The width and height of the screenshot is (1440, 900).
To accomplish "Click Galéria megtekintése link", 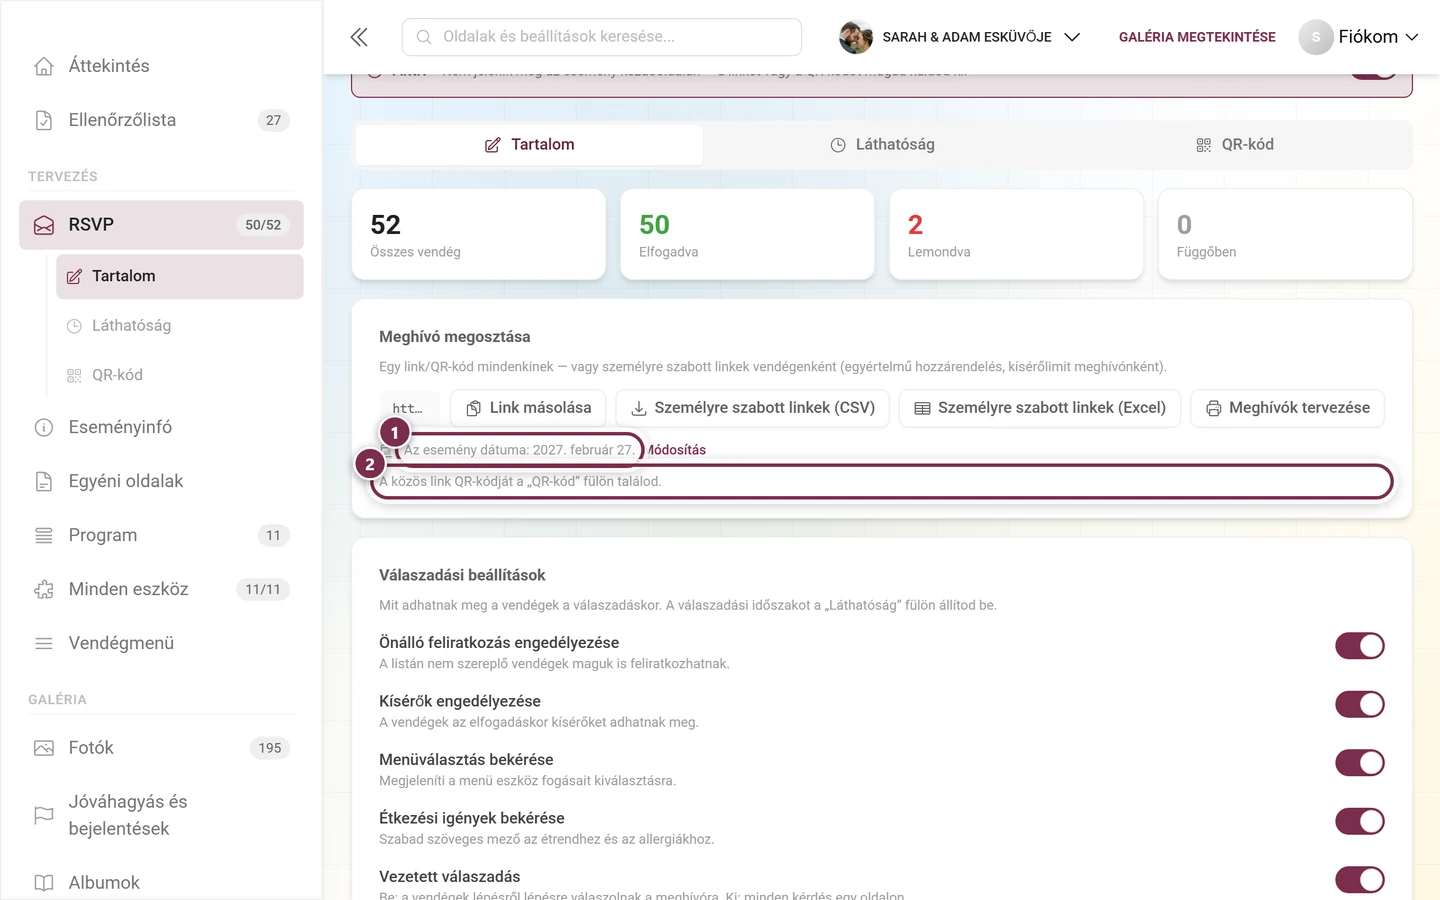I will 1197,37.
